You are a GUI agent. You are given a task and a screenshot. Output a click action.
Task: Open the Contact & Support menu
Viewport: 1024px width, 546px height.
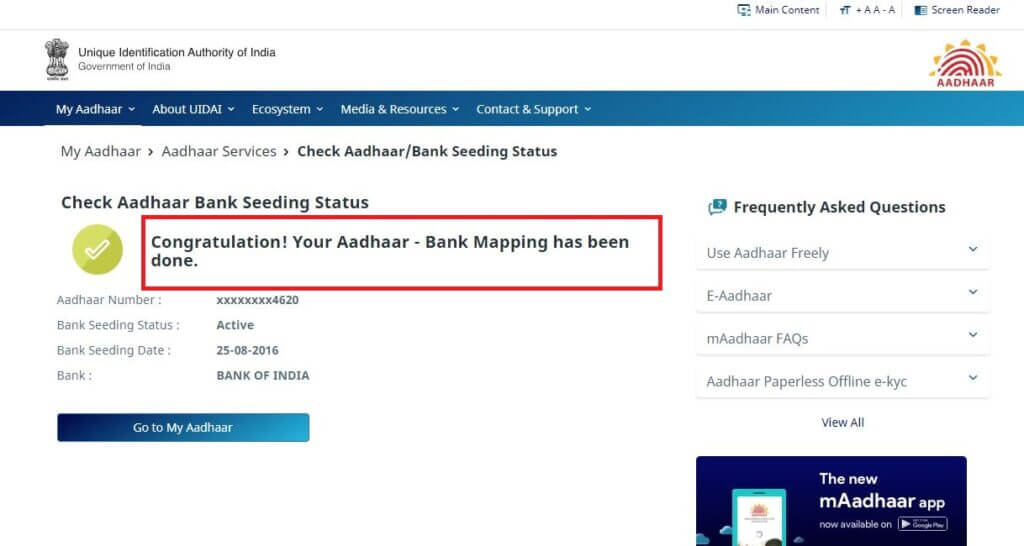point(534,109)
